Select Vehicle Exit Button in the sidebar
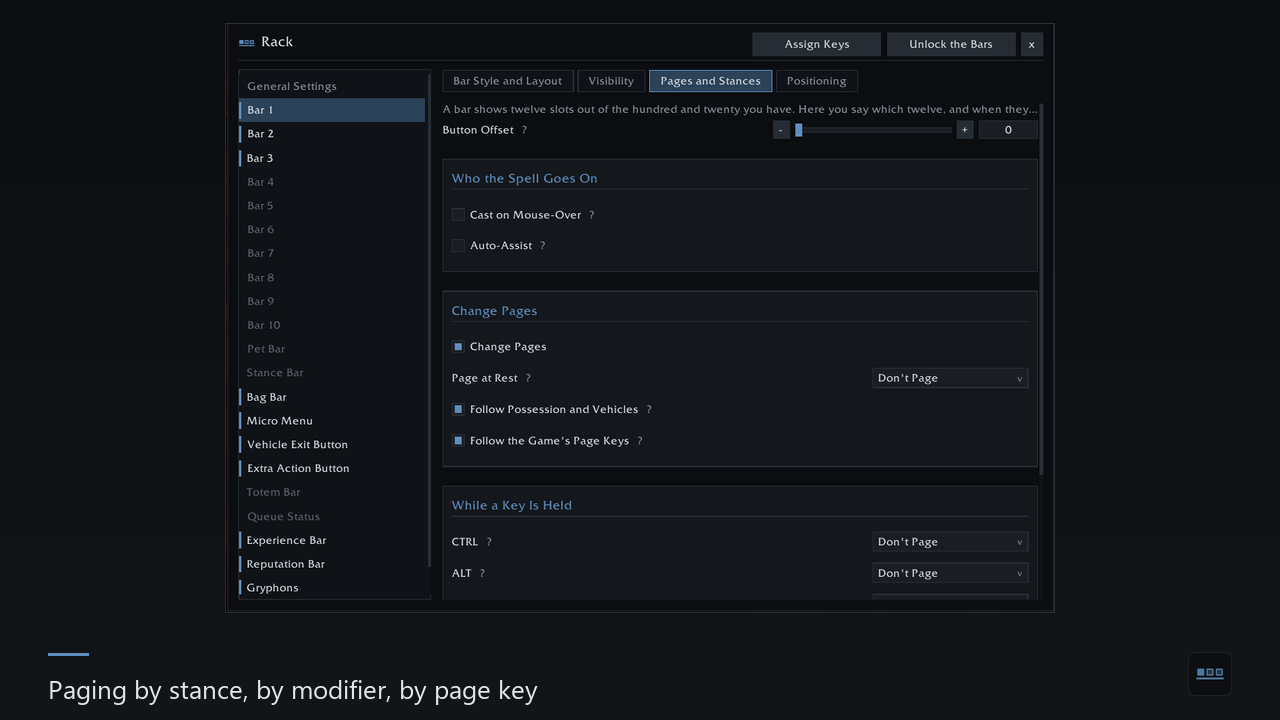Viewport: 1280px width, 720px height. tap(332, 445)
